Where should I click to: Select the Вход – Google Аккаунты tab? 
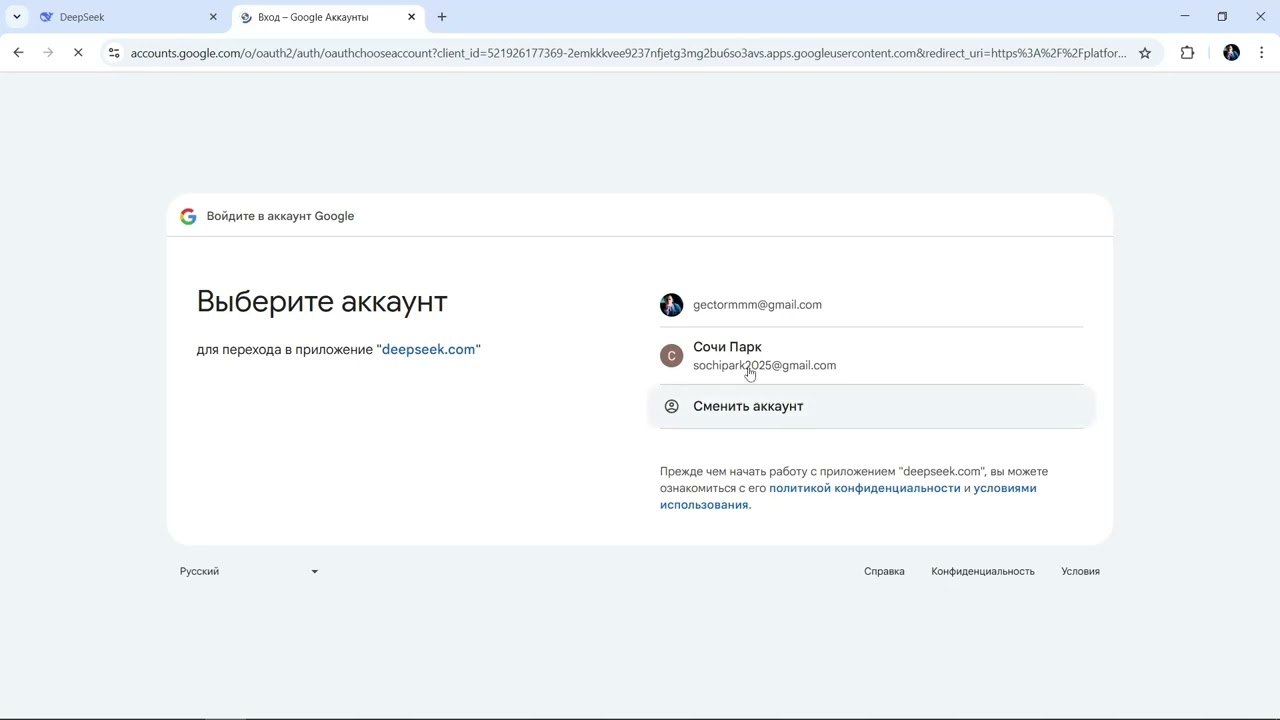coord(327,17)
